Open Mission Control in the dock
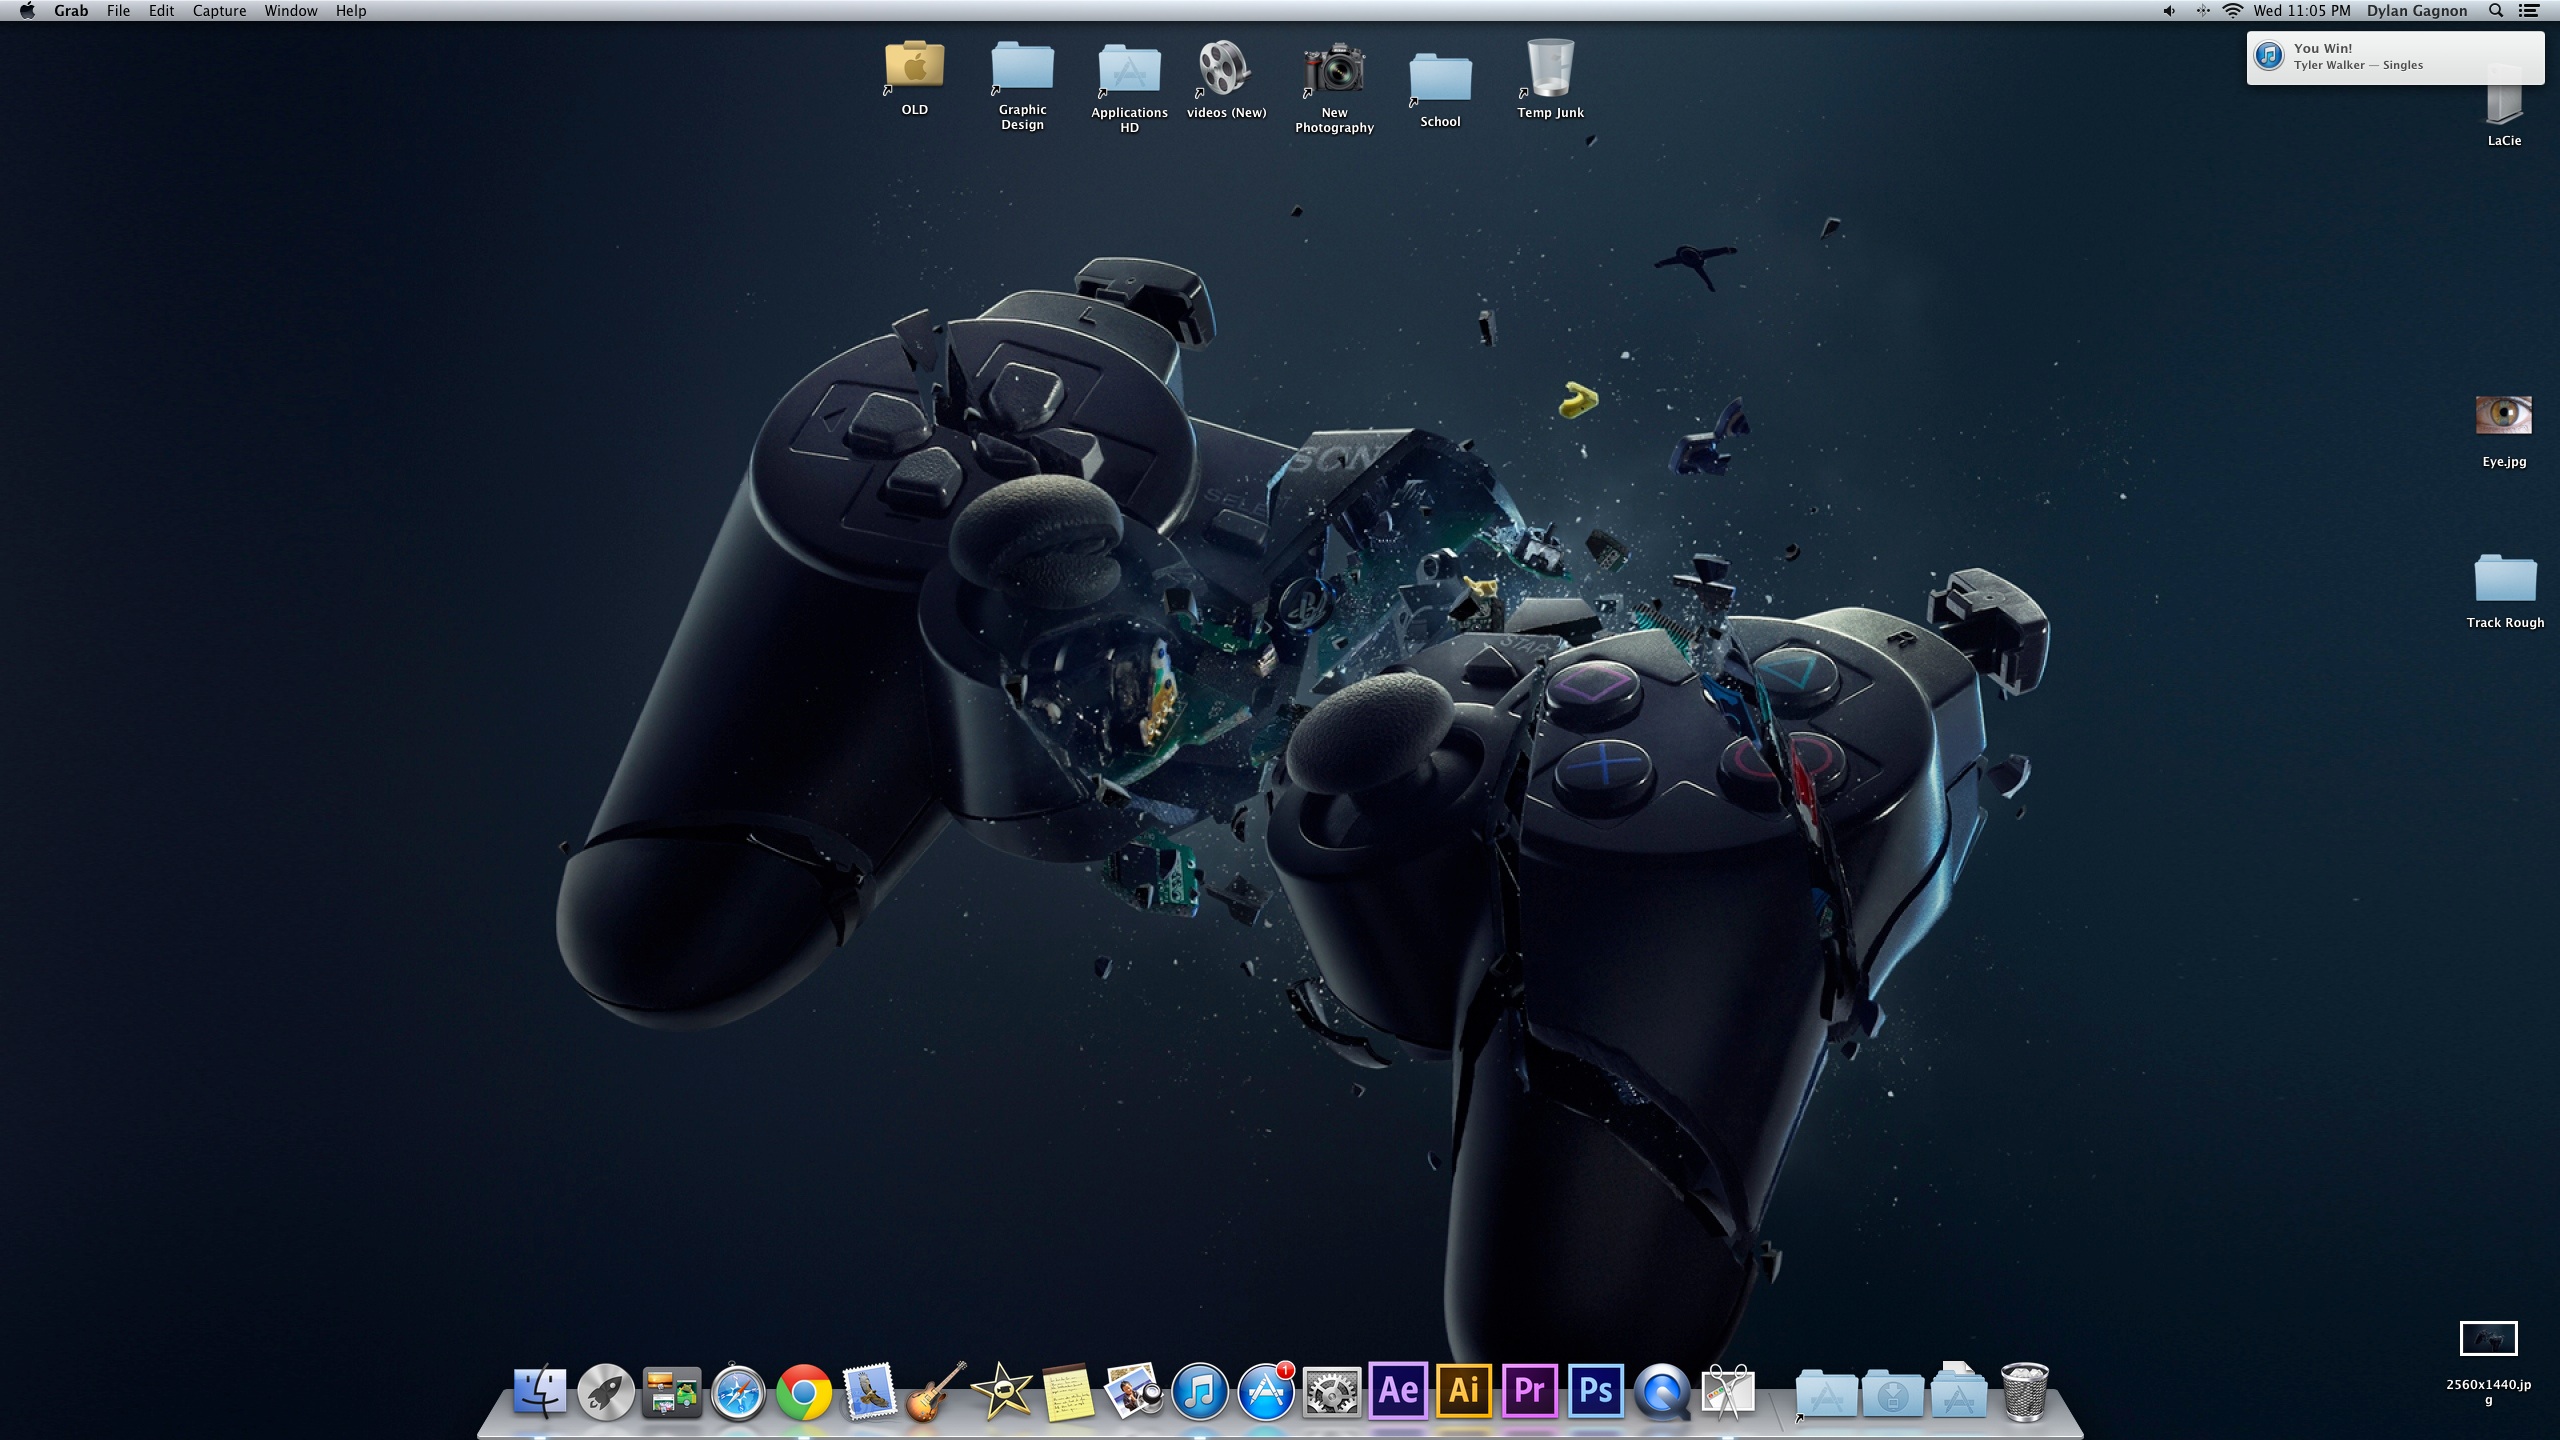2560x1440 pixels. (672, 1391)
